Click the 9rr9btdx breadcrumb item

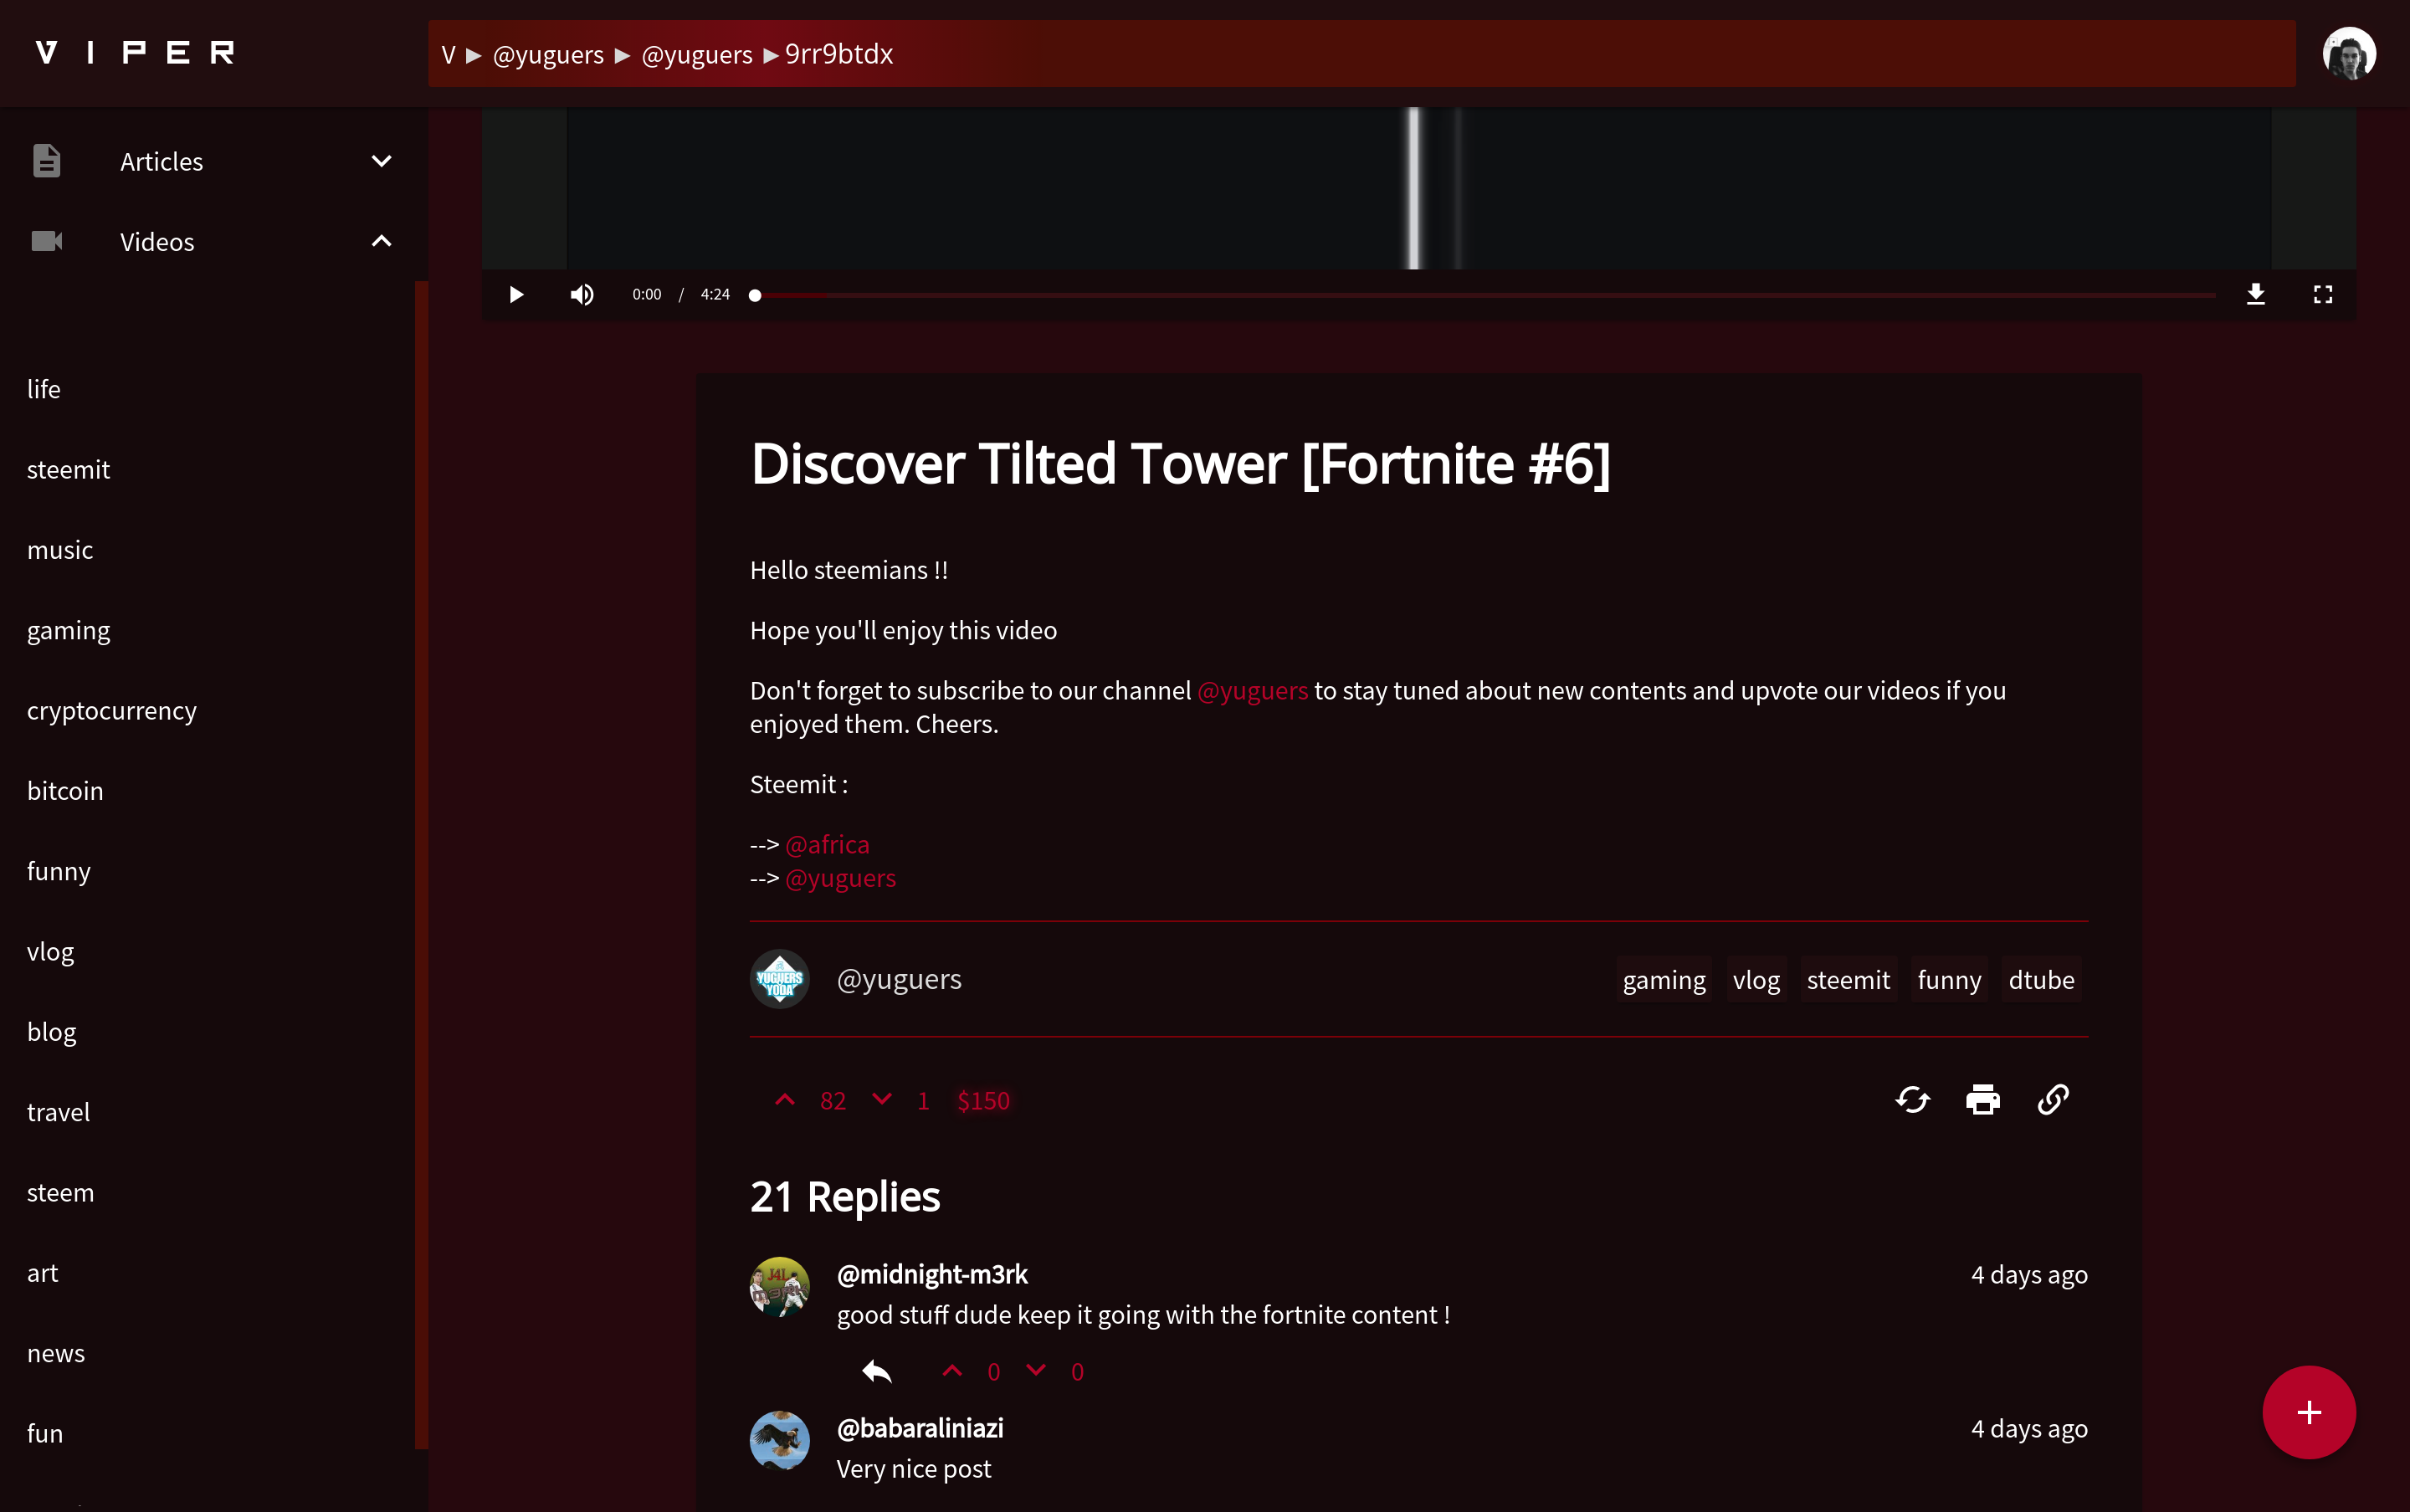point(839,54)
